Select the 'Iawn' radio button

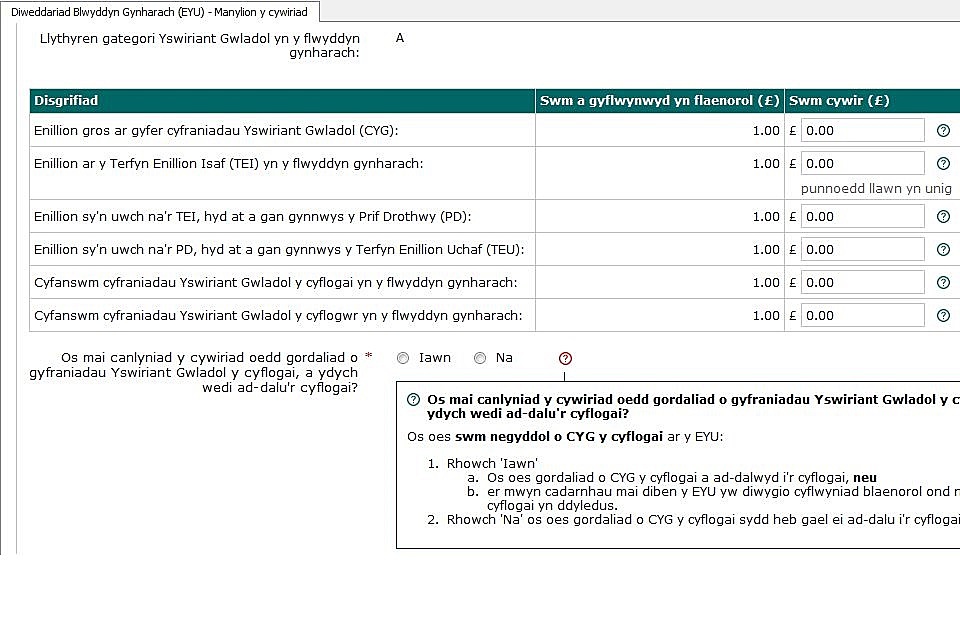point(403,358)
